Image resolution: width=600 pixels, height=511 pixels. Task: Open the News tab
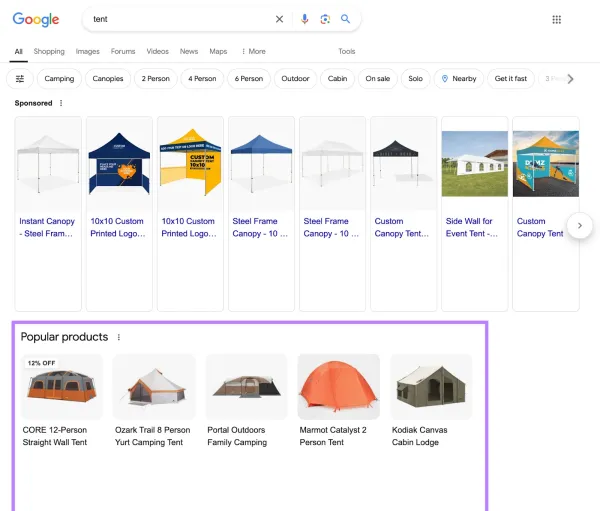tap(189, 51)
